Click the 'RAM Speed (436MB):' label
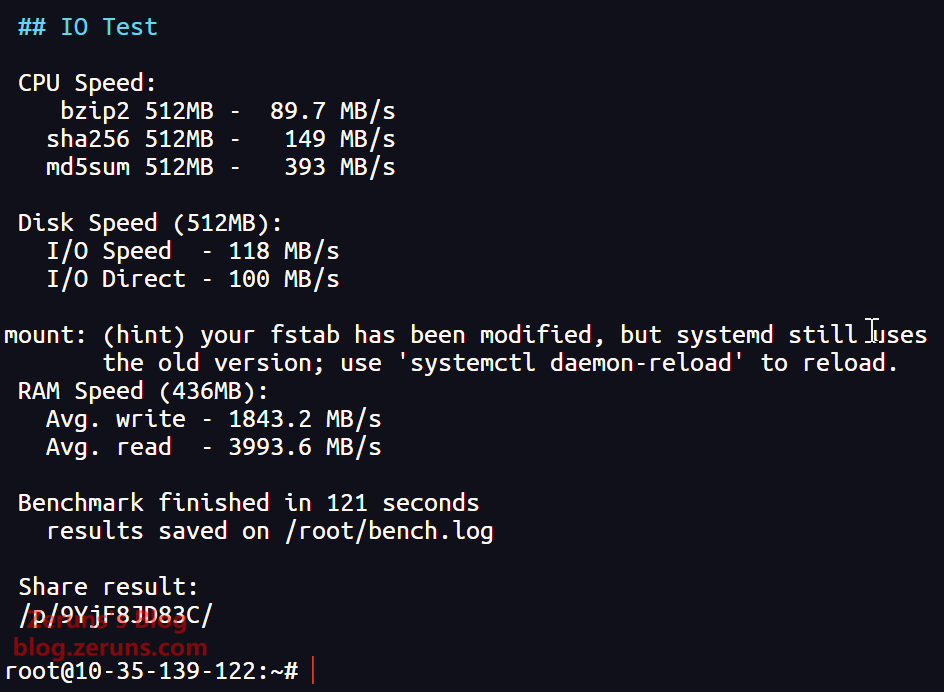Viewport: 944px width, 692px height. (143, 391)
